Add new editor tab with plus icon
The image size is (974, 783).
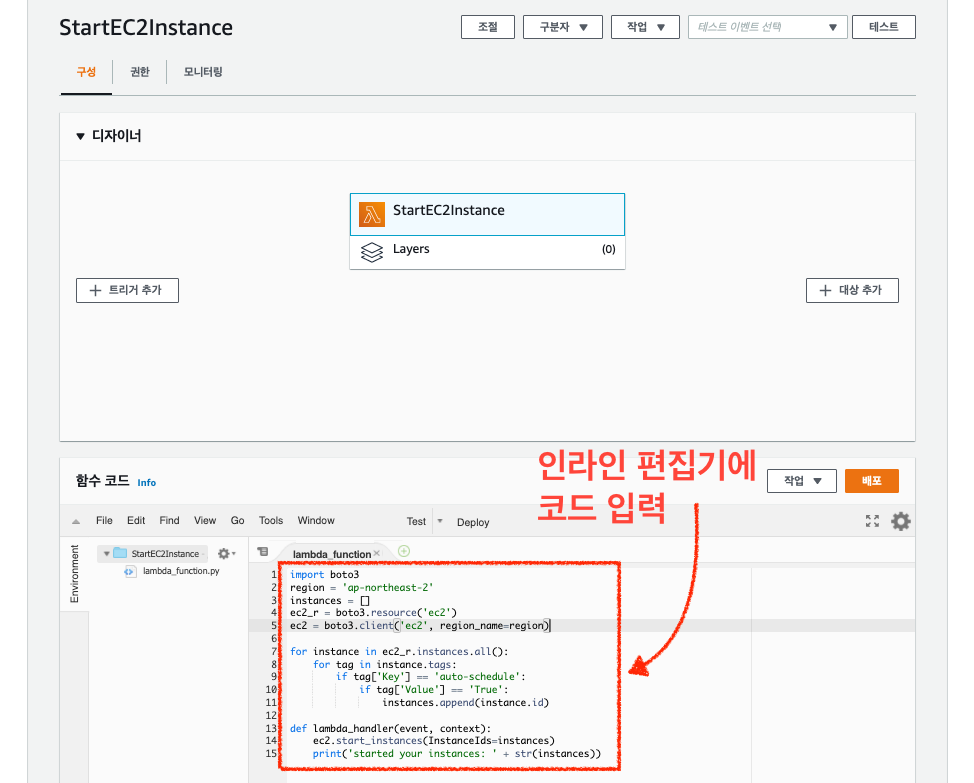click(x=404, y=551)
